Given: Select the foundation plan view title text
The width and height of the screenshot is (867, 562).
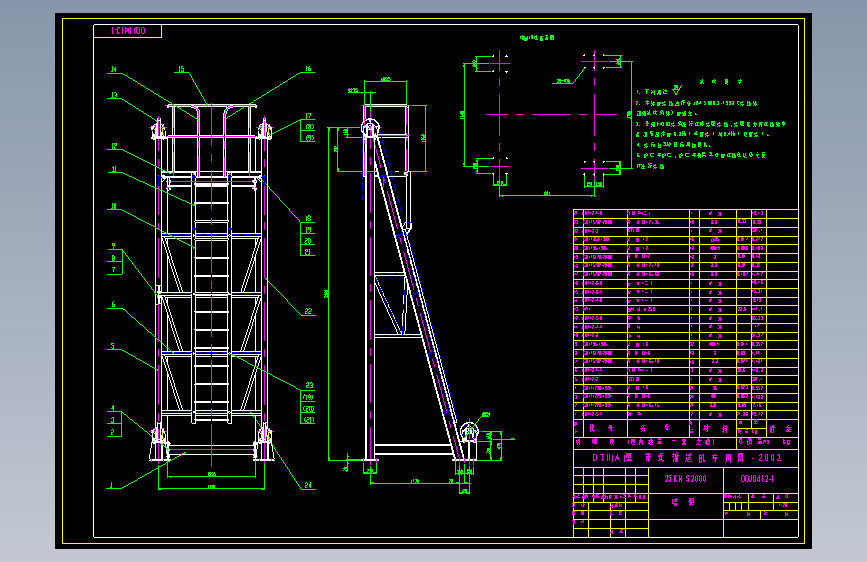Looking at the screenshot, I should coord(537,38).
